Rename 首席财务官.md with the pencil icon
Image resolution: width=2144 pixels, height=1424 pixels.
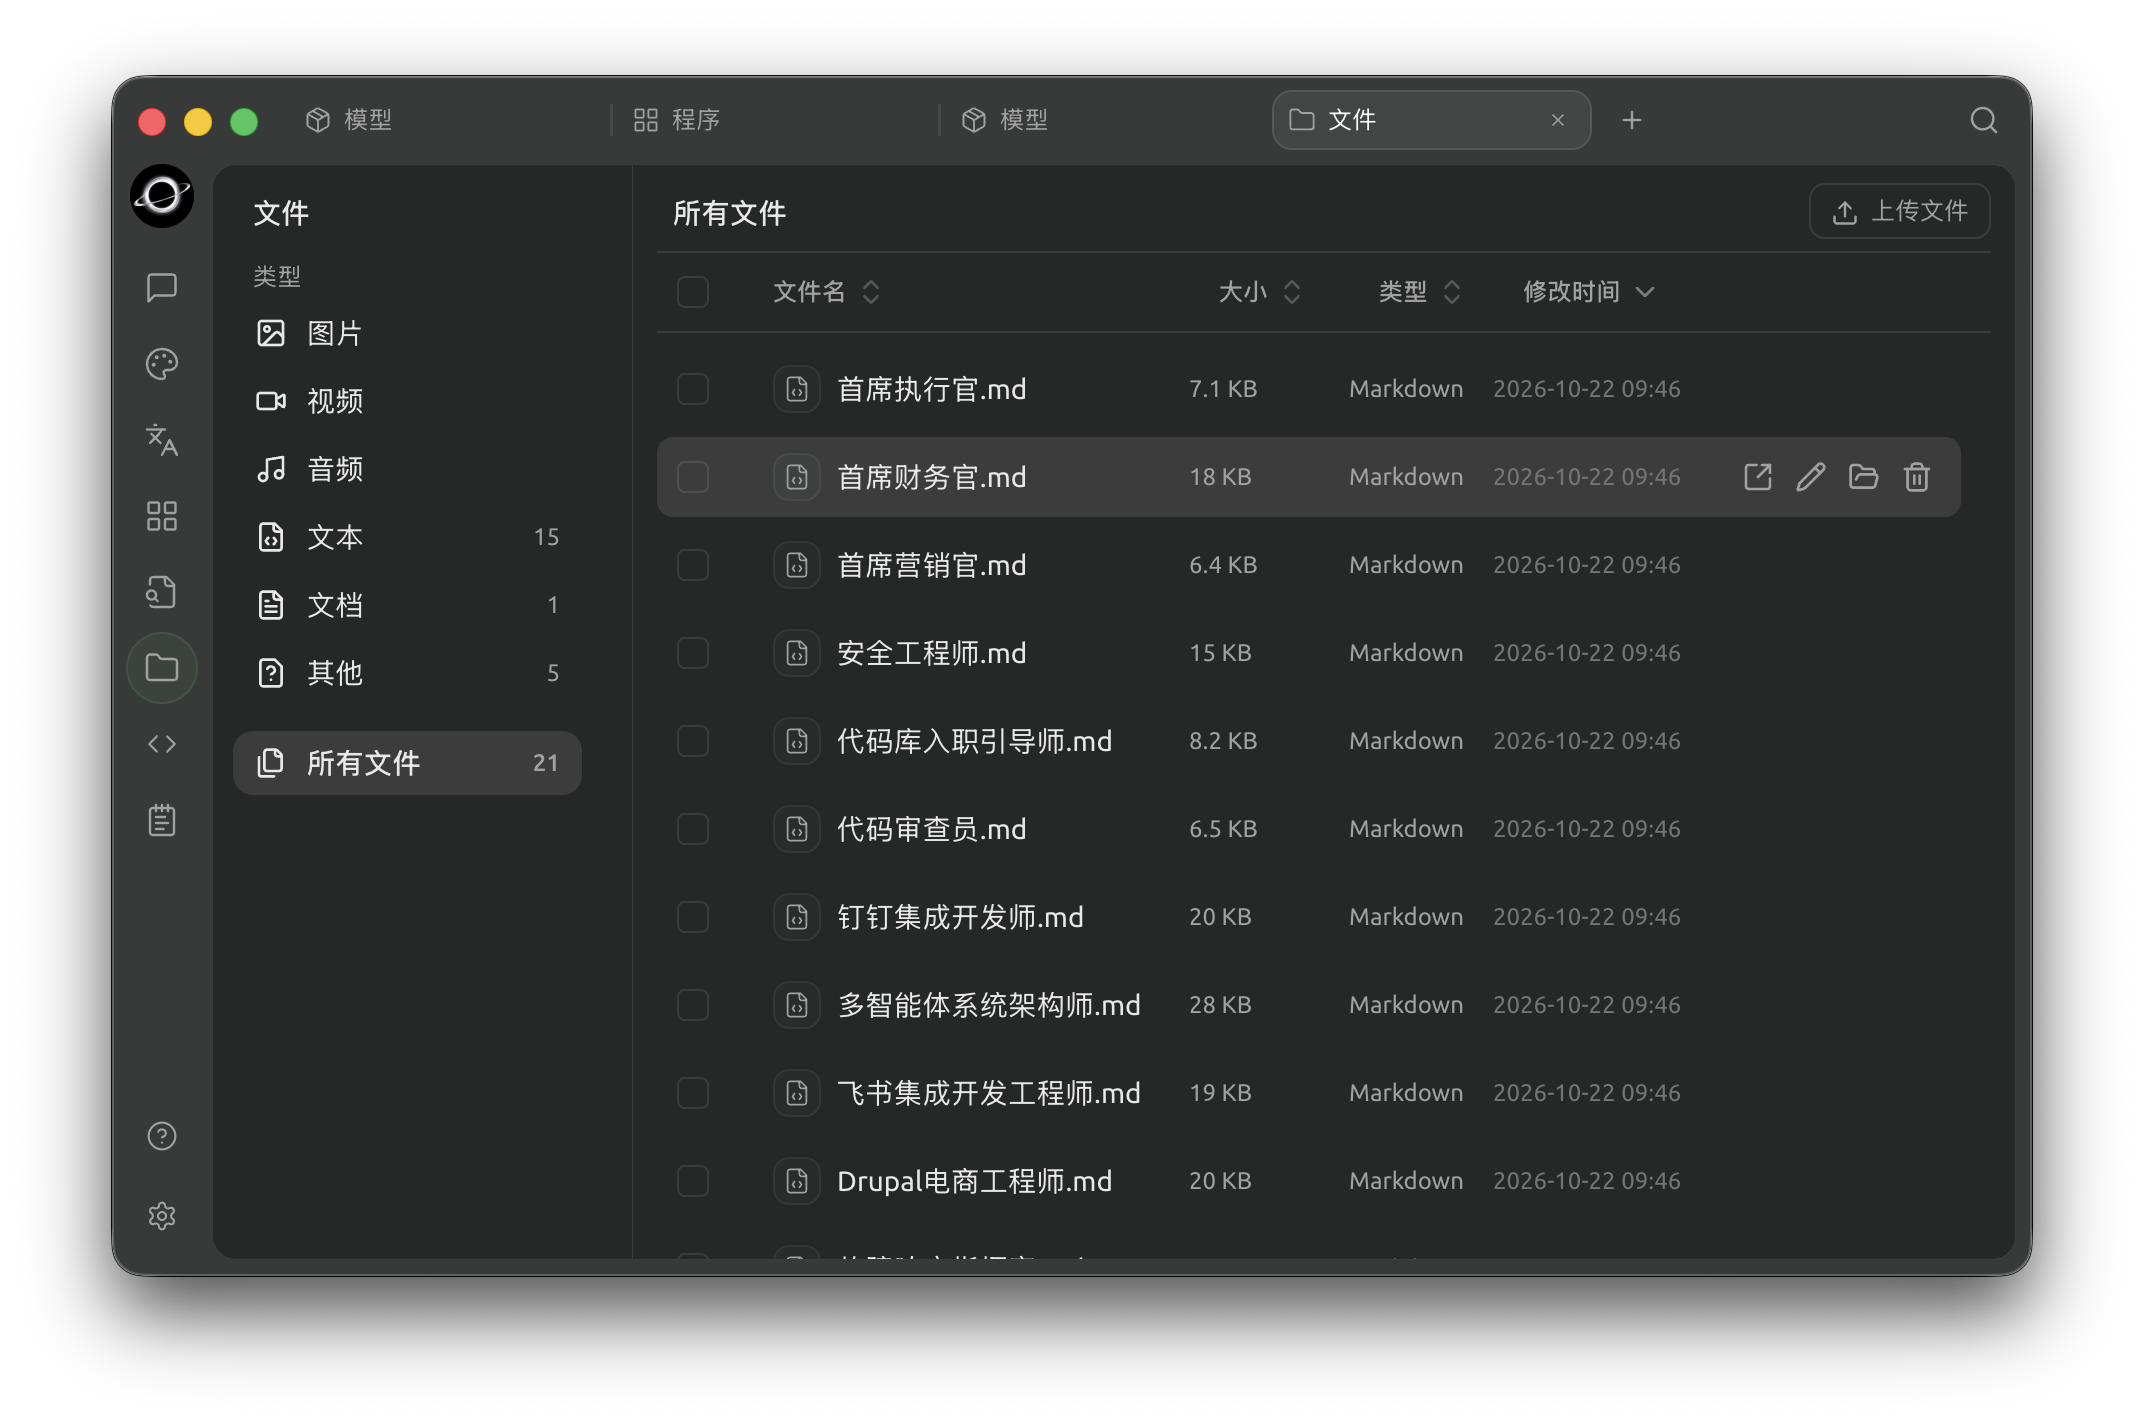(1810, 477)
